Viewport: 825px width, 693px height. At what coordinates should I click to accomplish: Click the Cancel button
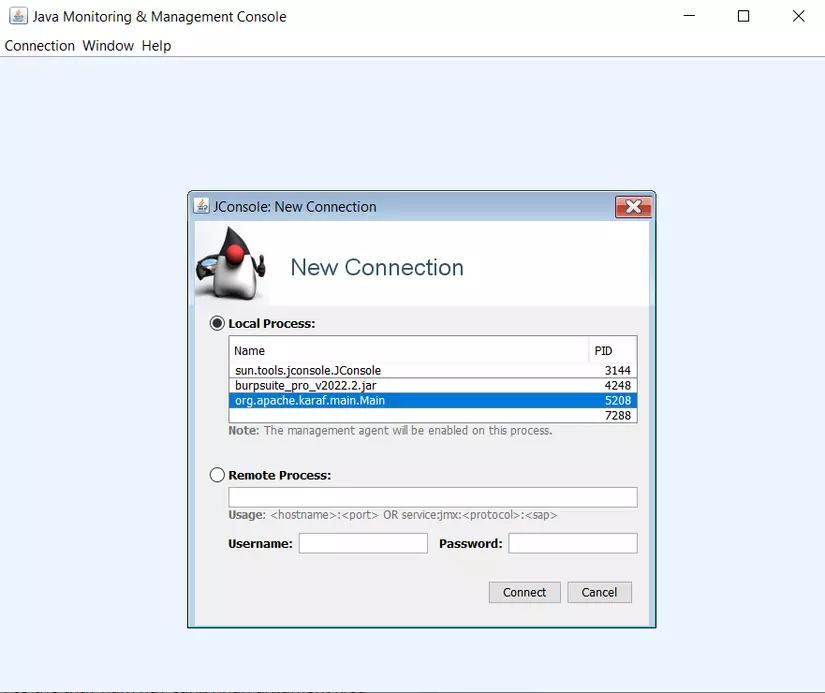599,592
